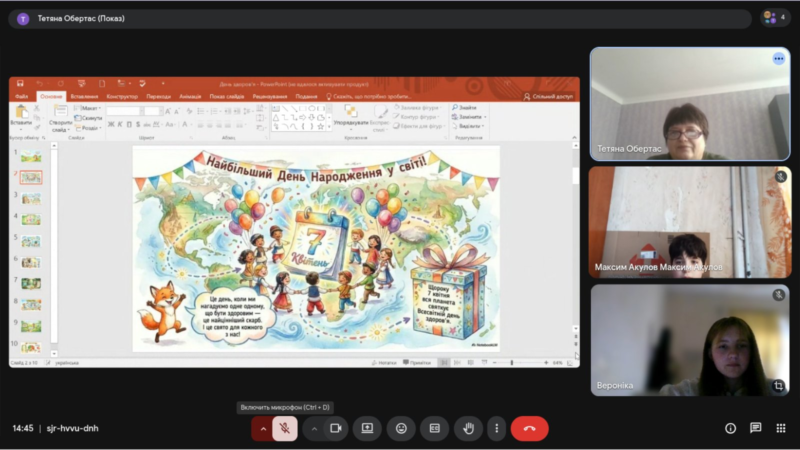The width and height of the screenshot is (800, 450).
Task: Click the crop icon on Вероніка's tile
Action: coord(778,384)
